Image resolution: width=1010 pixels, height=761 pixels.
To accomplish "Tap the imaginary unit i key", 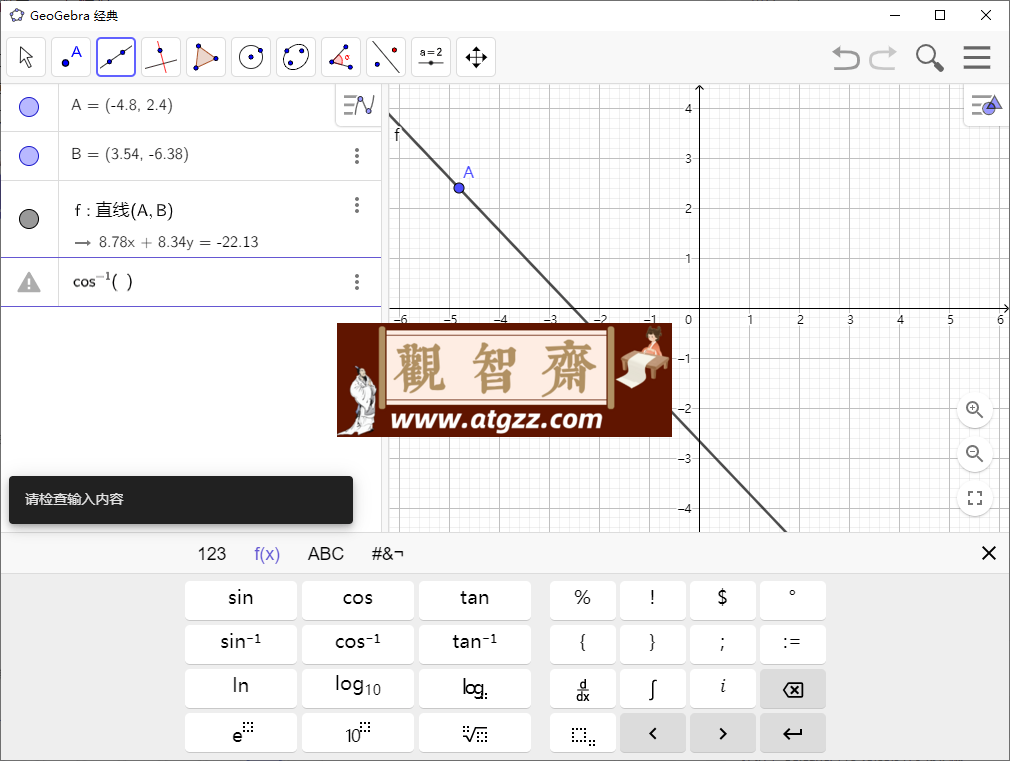I will click(x=723, y=688).
